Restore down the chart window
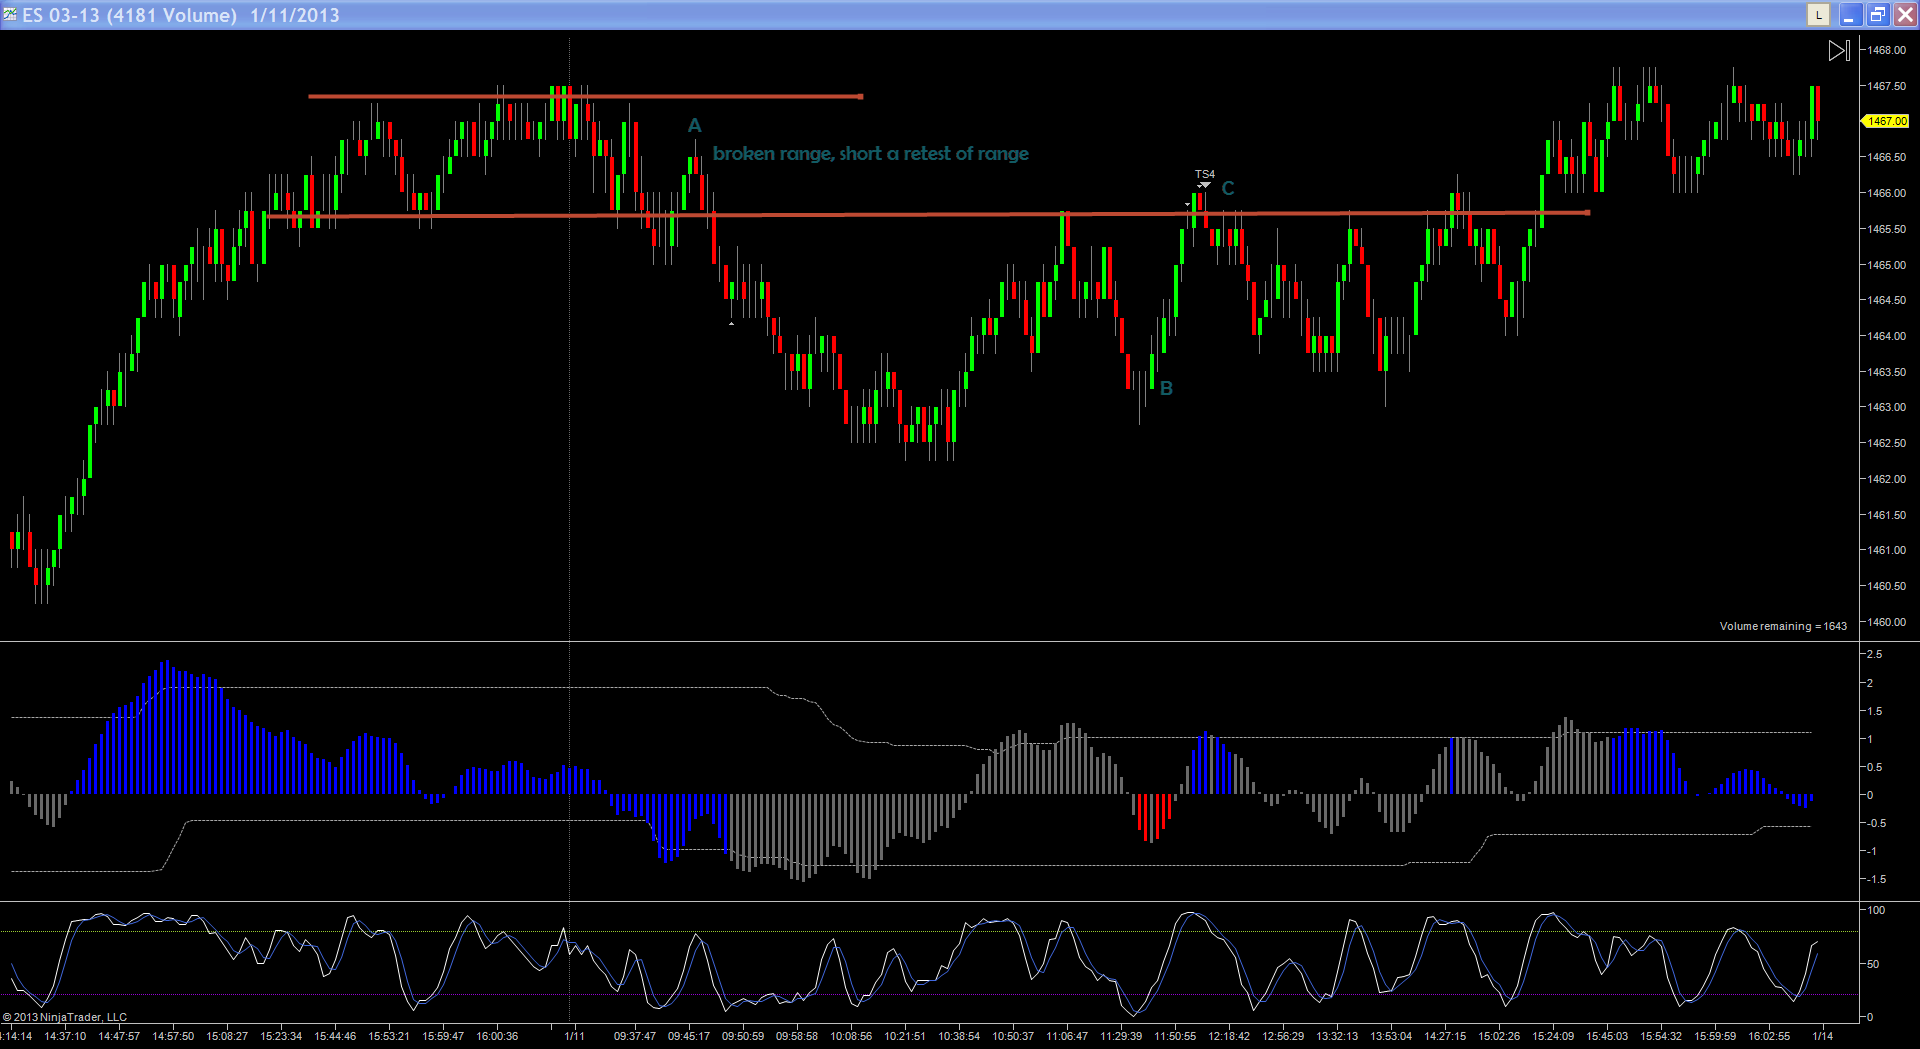Viewport: 1920px width, 1049px height. coord(1877,14)
